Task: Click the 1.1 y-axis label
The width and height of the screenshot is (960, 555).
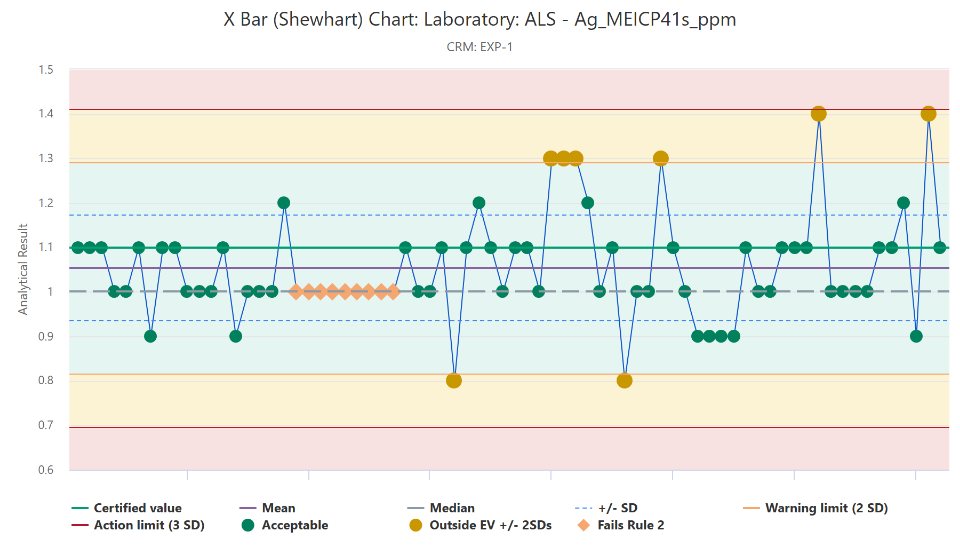Action: 46,247
